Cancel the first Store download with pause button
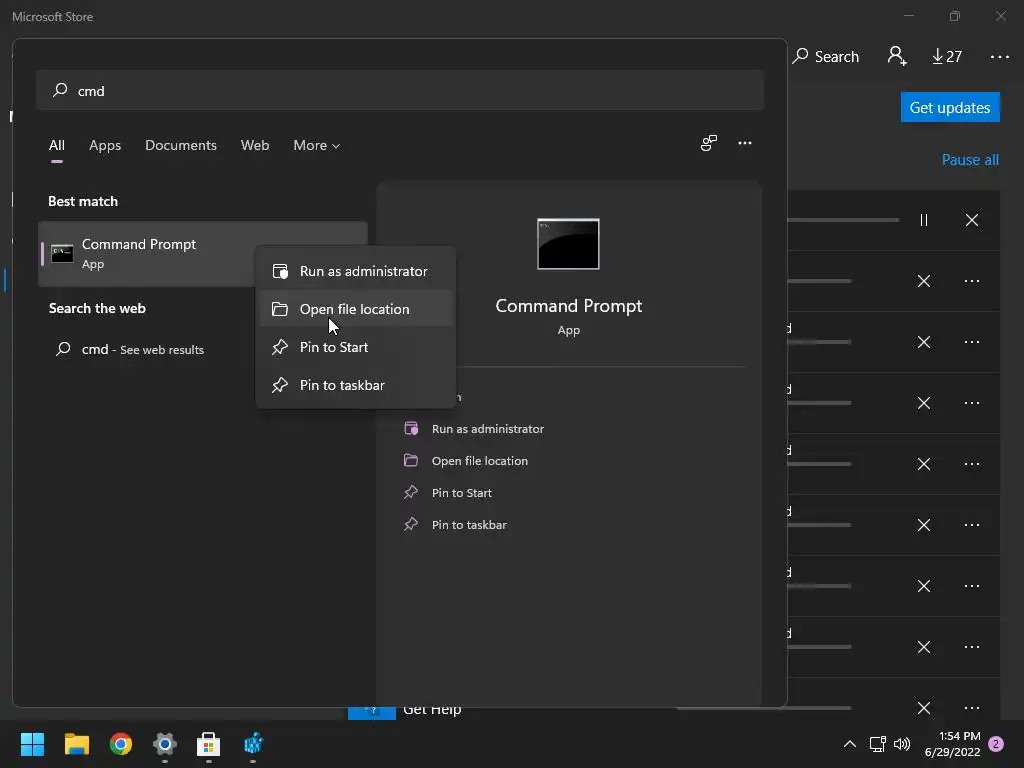The image size is (1024, 768). tap(972, 220)
